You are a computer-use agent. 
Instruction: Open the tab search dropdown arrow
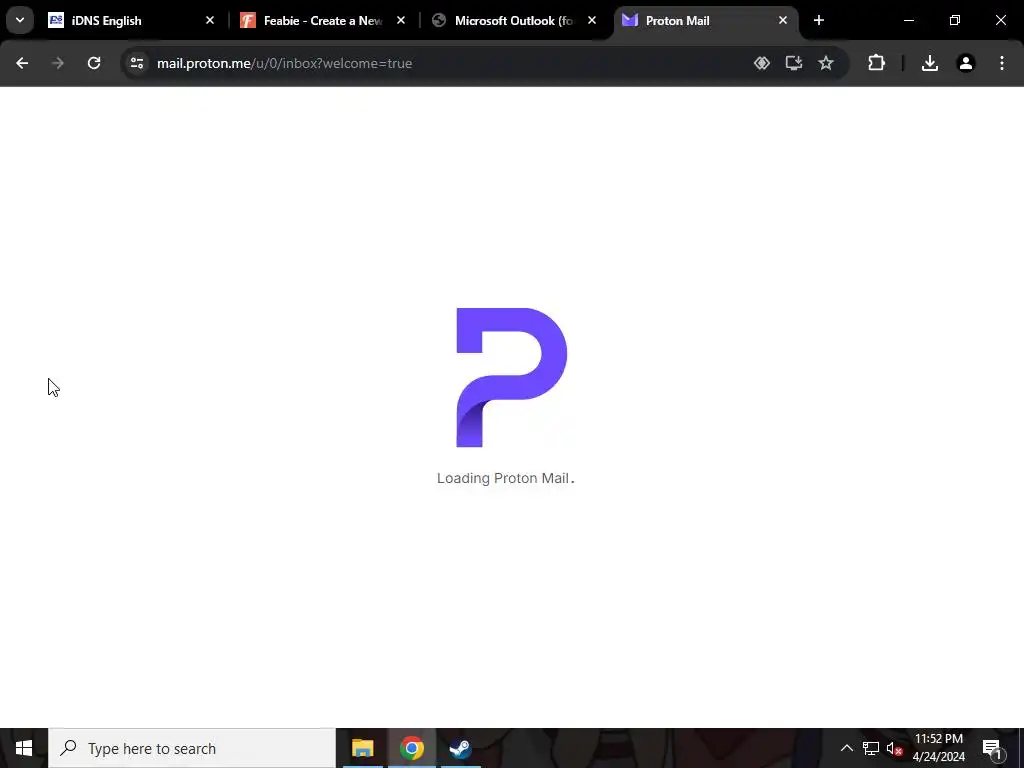(x=20, y=20)
